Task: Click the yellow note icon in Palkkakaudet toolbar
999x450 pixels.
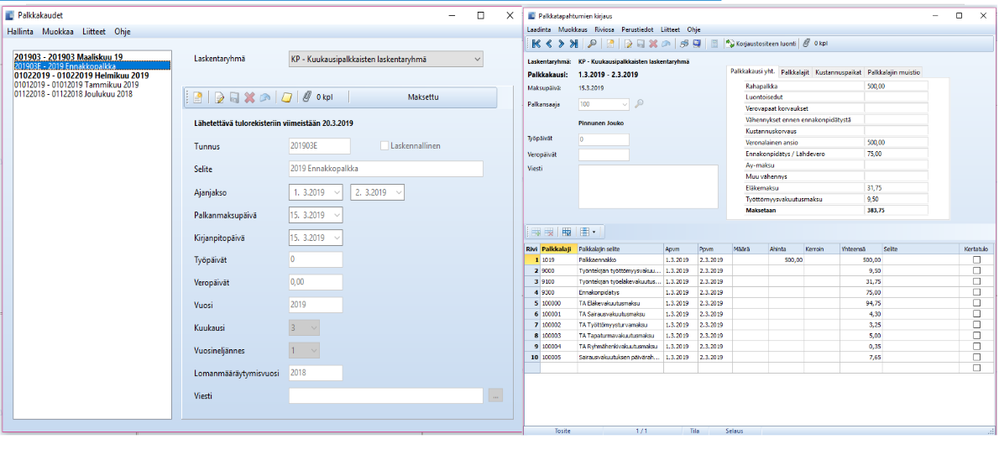Action: [287, 98]
